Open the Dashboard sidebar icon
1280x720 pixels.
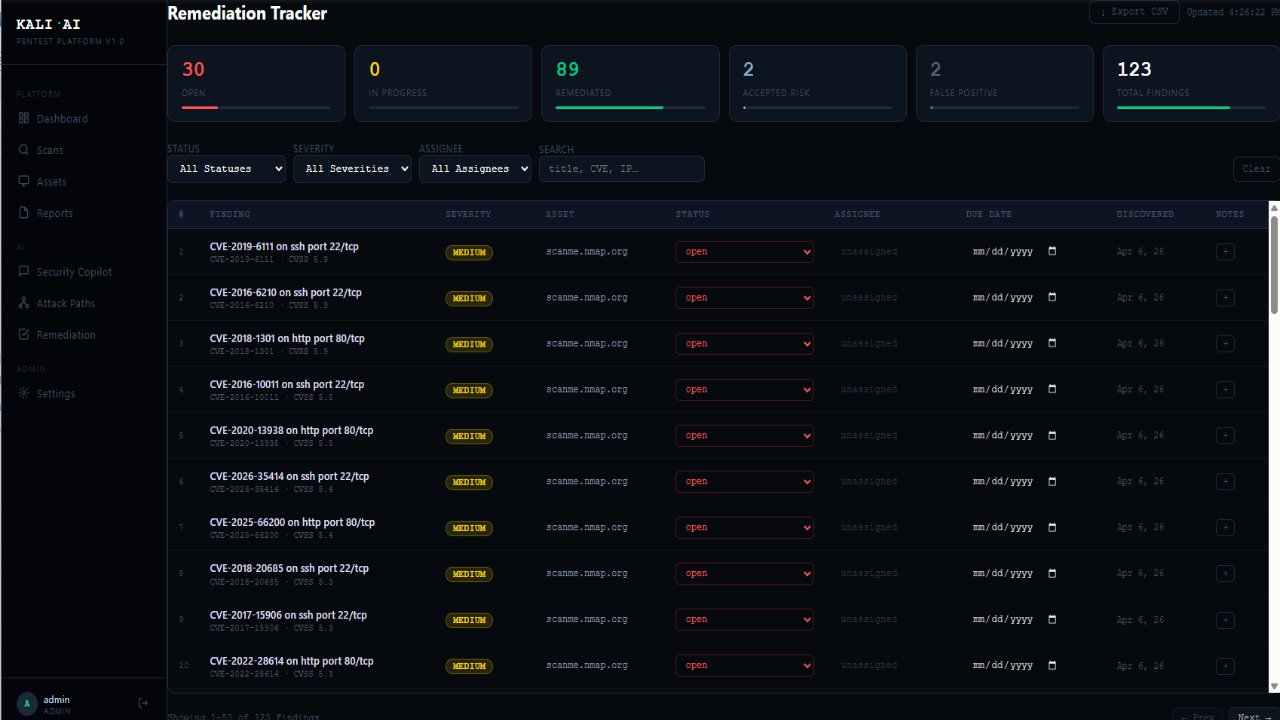(24, 118)
